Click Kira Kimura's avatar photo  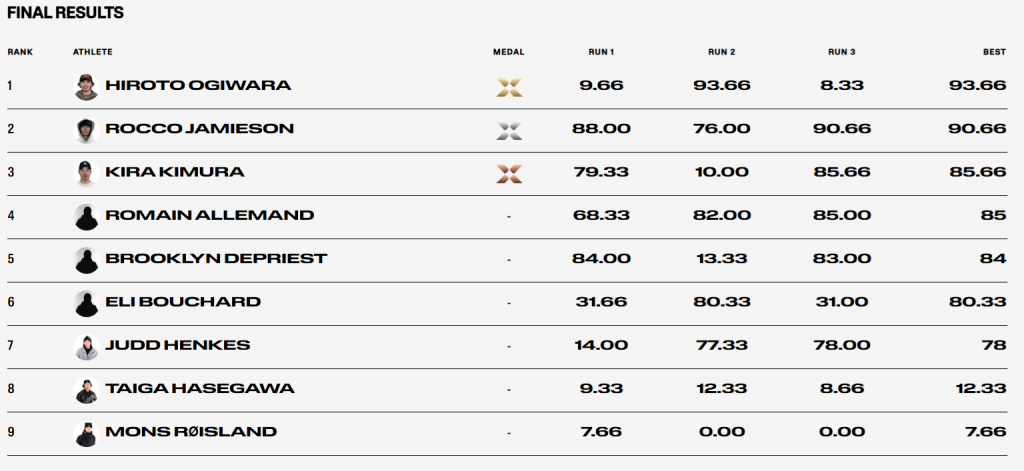[x=85, y=173]
